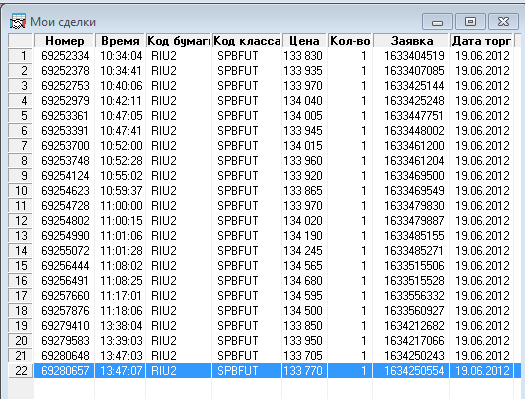Sort by the Время column header
The image size is (525, 399).
pyautogui.click(x=120, y=41)
